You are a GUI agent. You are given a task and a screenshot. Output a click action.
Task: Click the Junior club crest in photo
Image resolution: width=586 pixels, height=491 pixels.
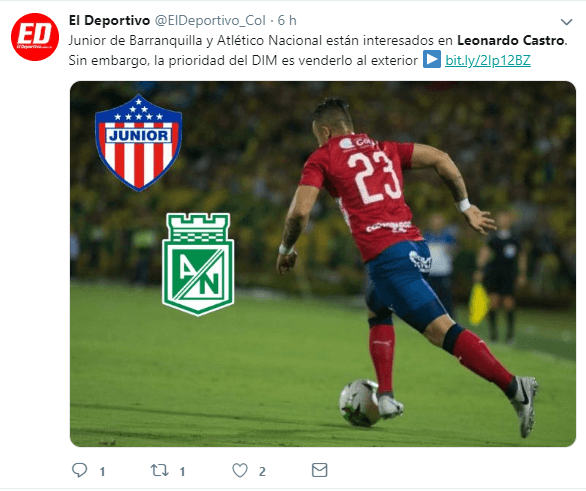(139, 143)
